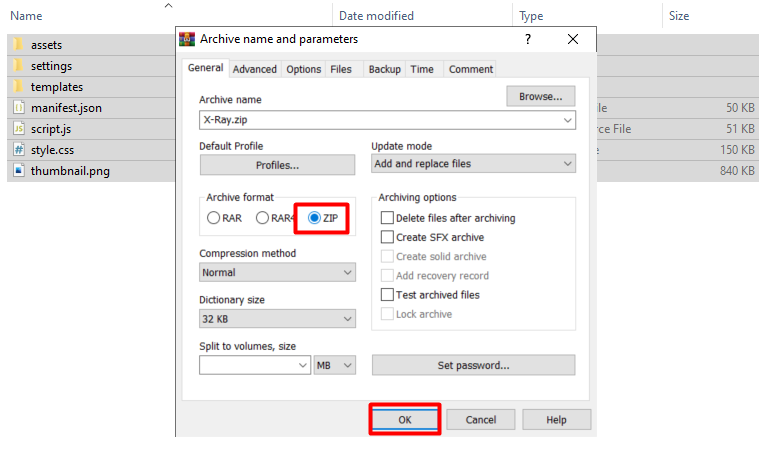Select the style.css file icon
This screenshot has width=761, height=461.
point(18,150)
